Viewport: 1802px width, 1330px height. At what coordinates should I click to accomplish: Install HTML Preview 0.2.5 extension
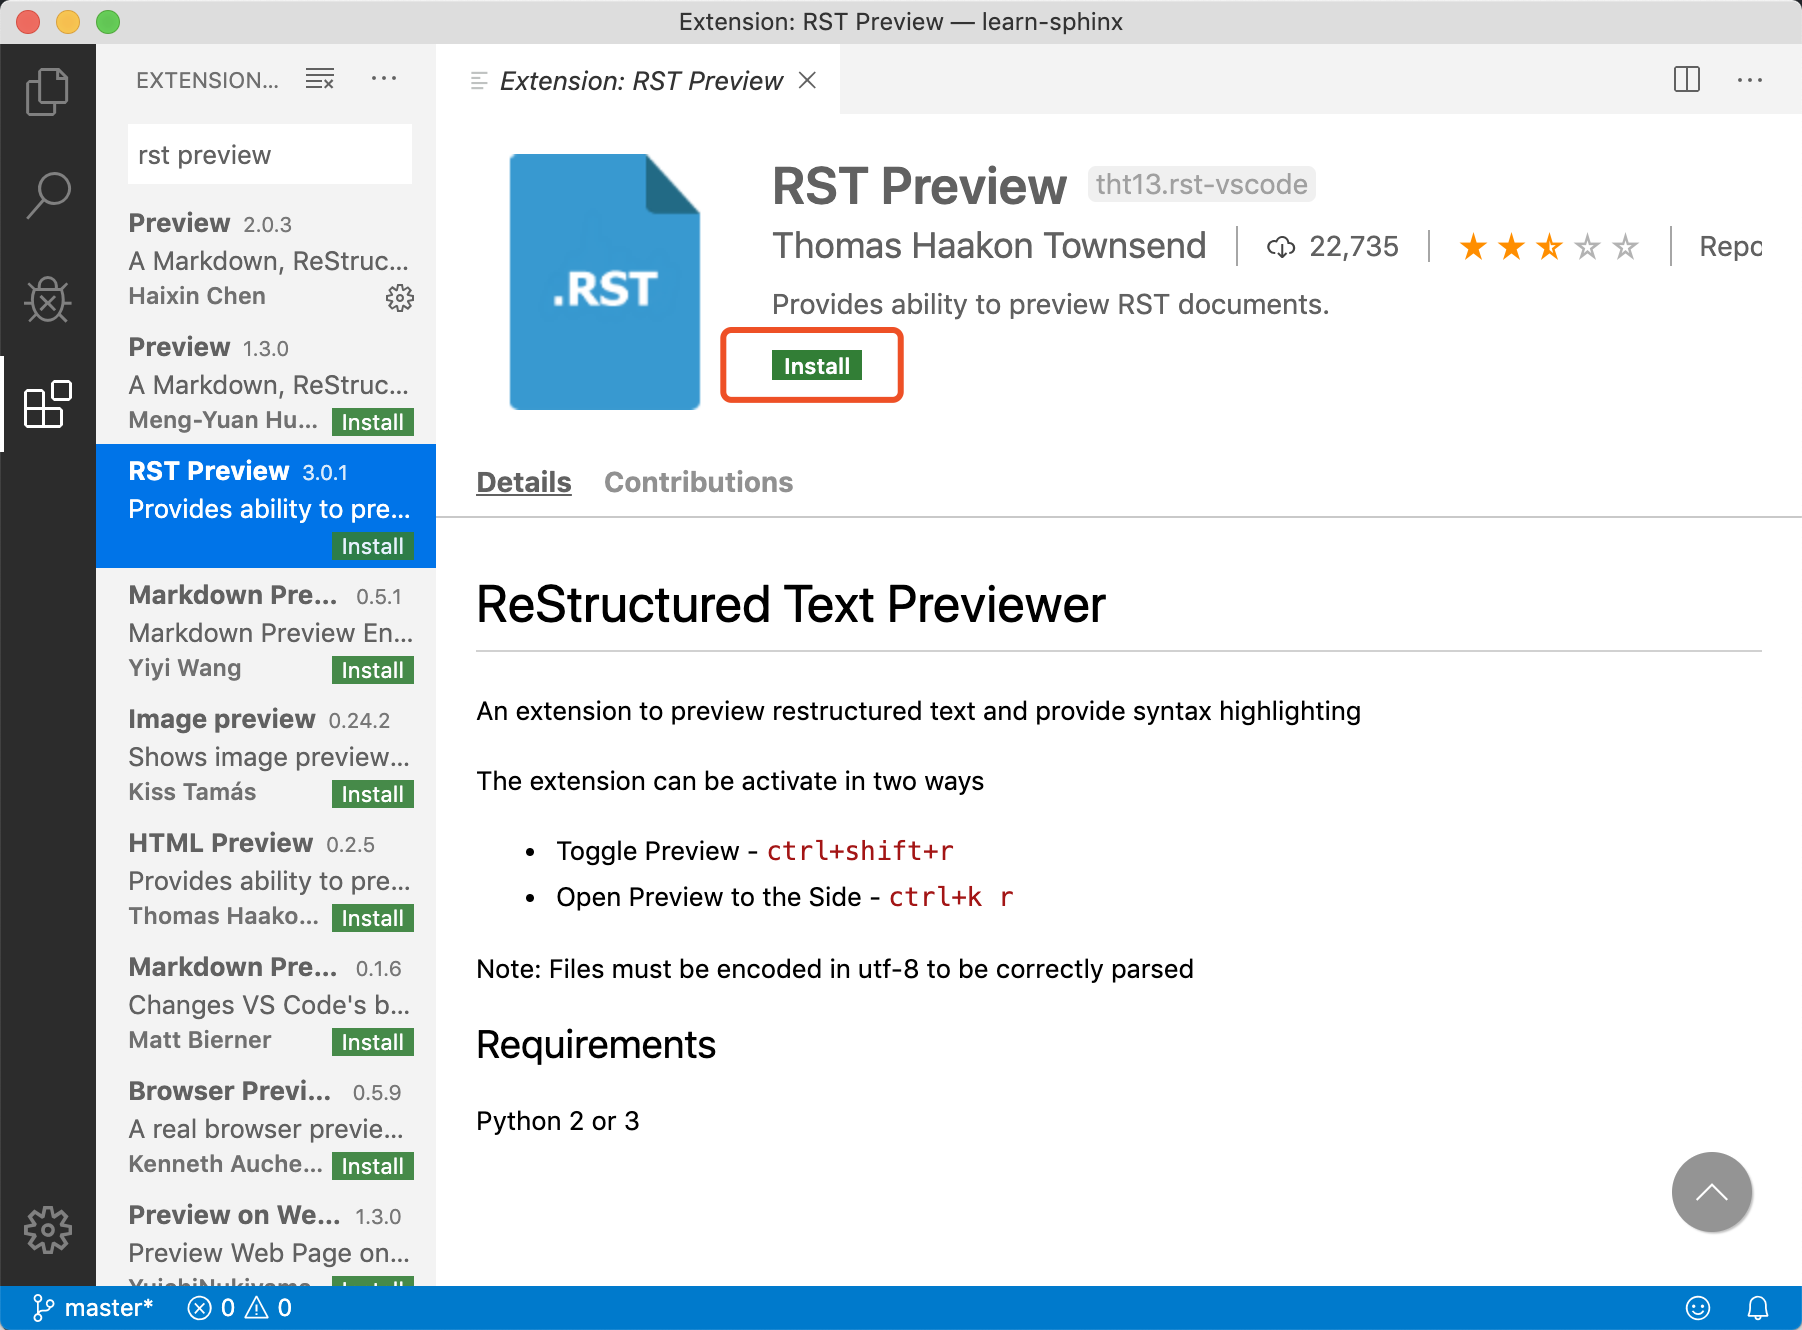372,918
